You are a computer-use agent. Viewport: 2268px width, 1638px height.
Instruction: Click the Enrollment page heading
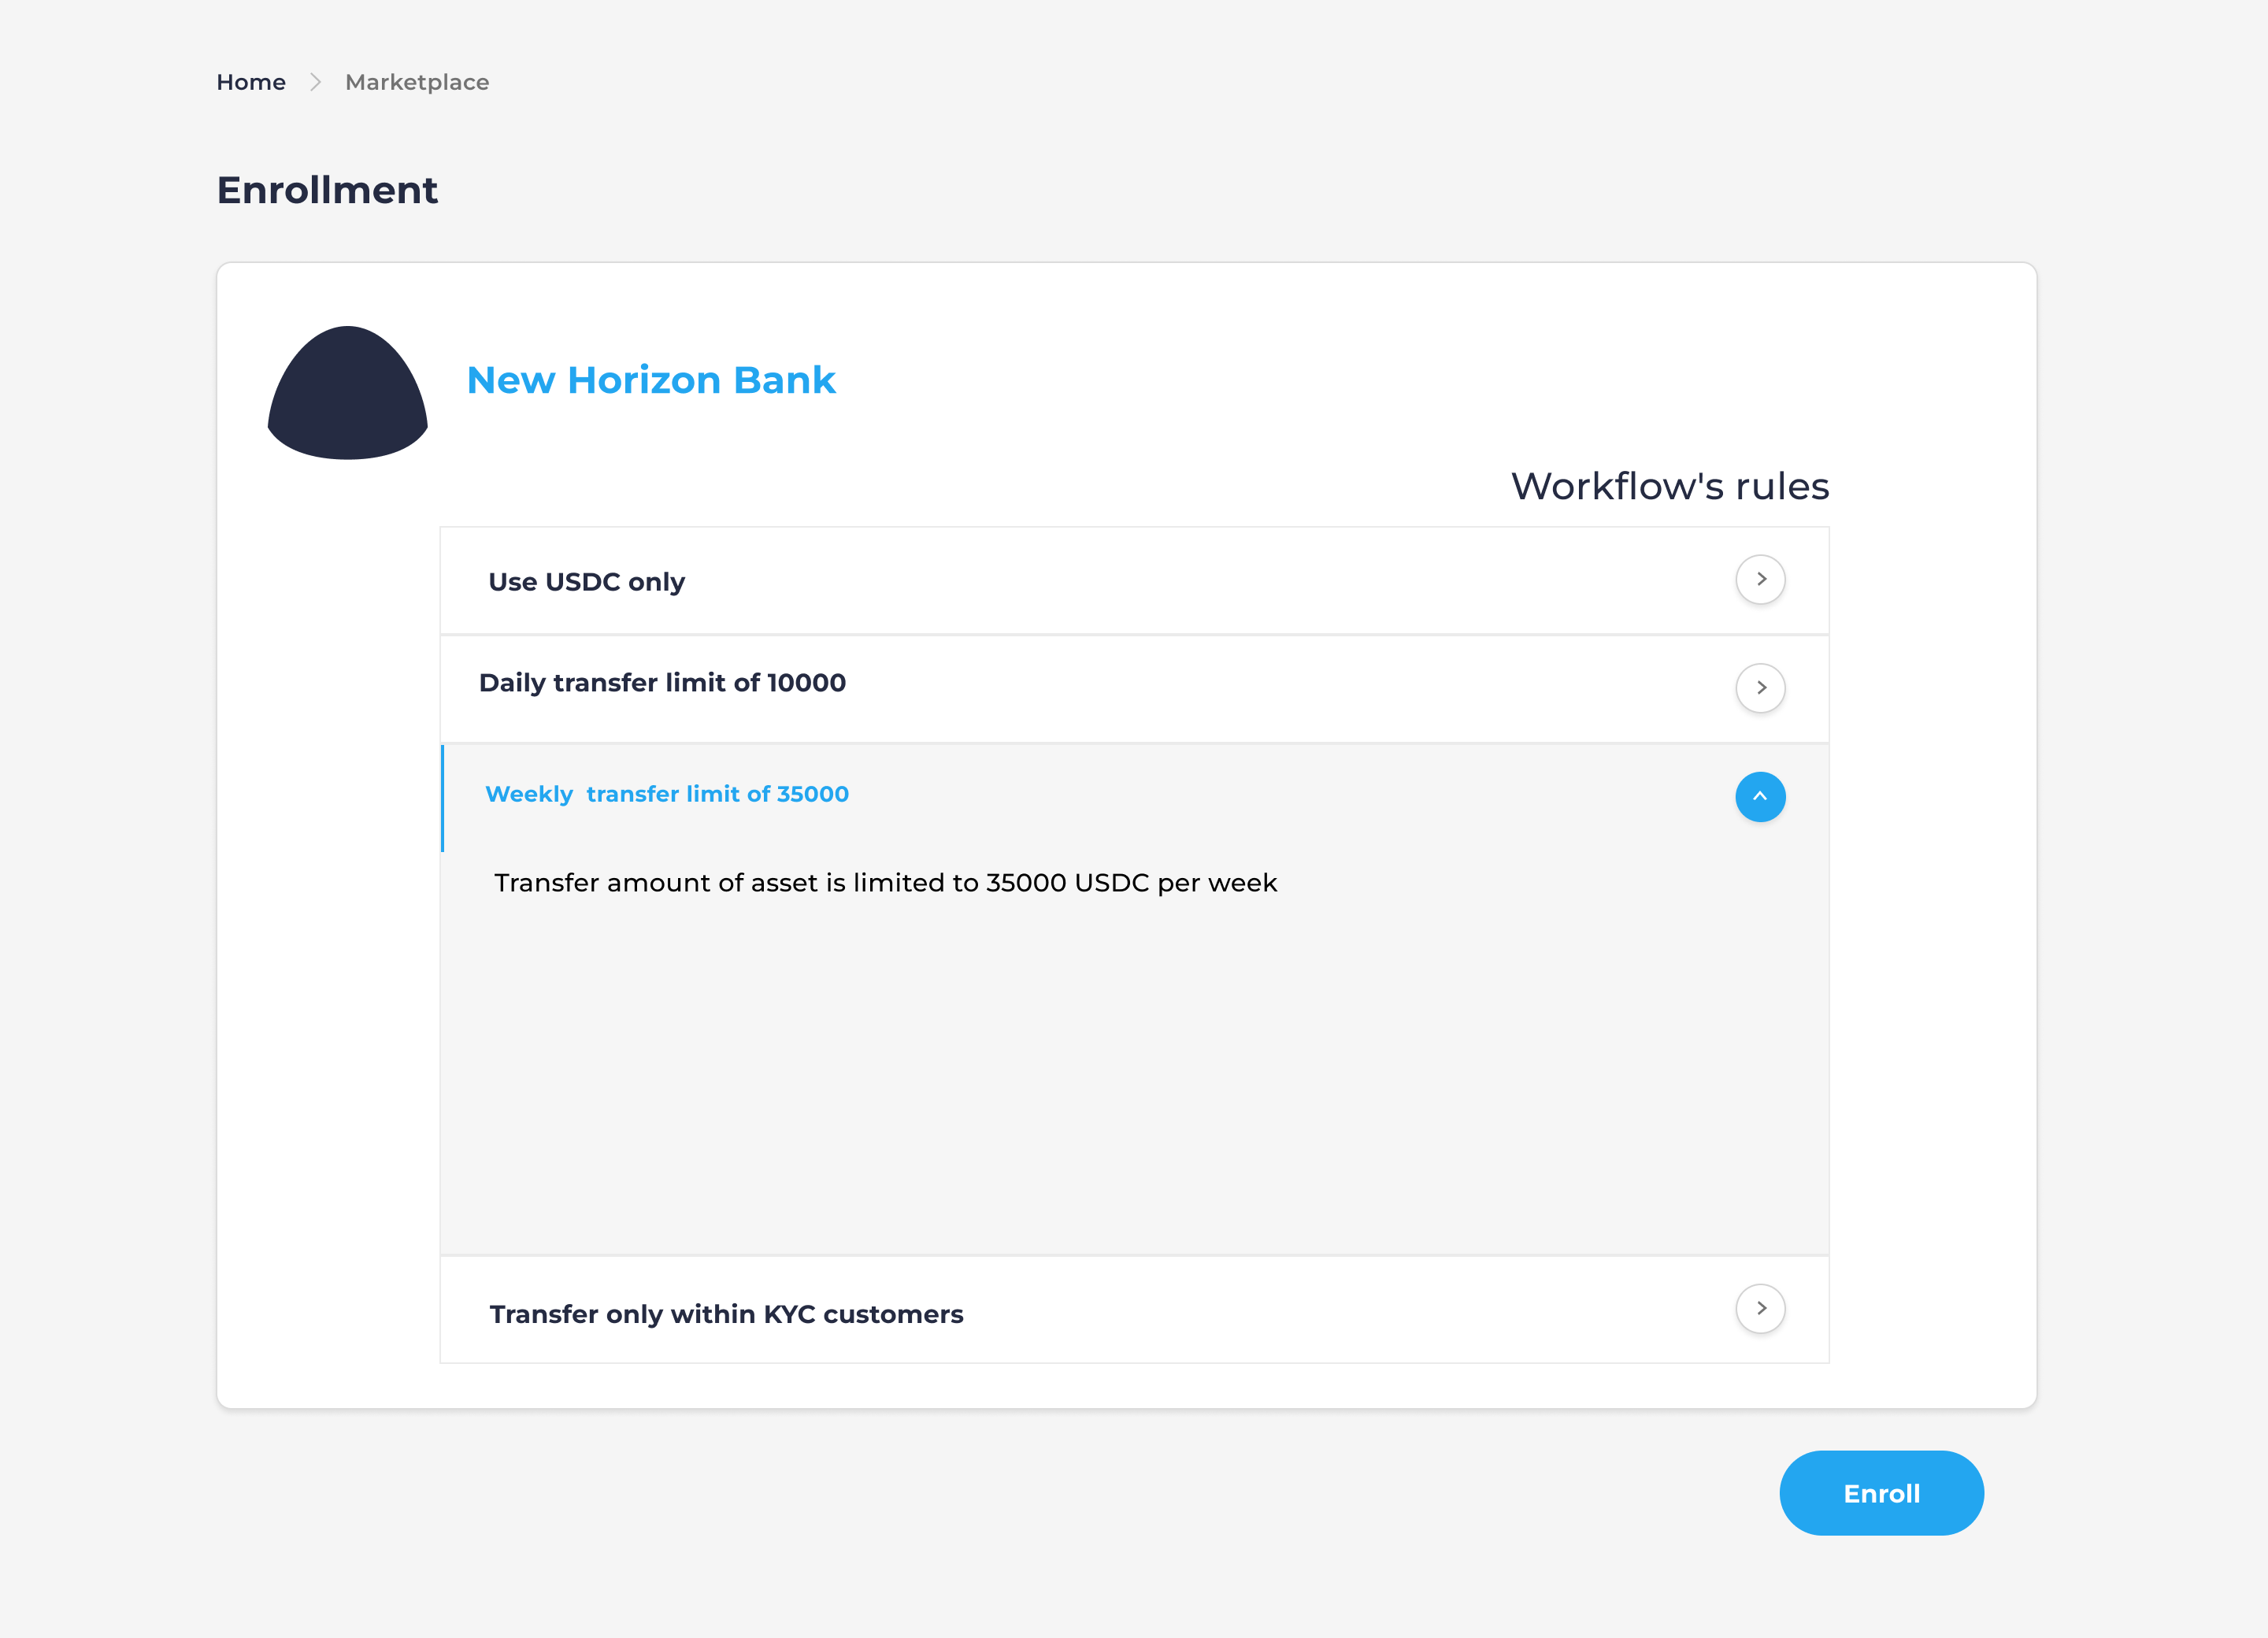[327, 190]
